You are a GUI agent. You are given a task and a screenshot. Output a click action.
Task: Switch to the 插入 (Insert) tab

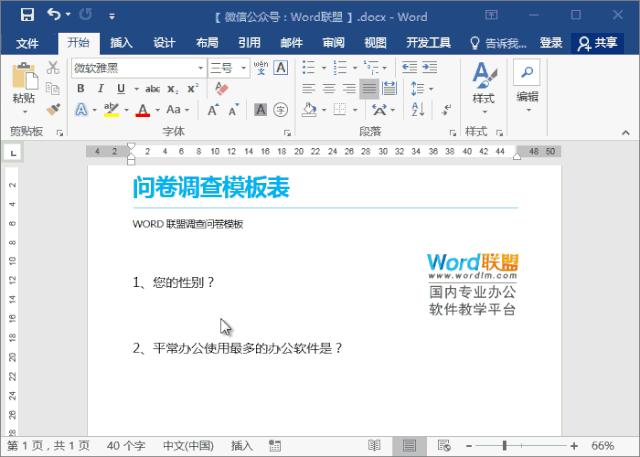(x=121, y=43)
